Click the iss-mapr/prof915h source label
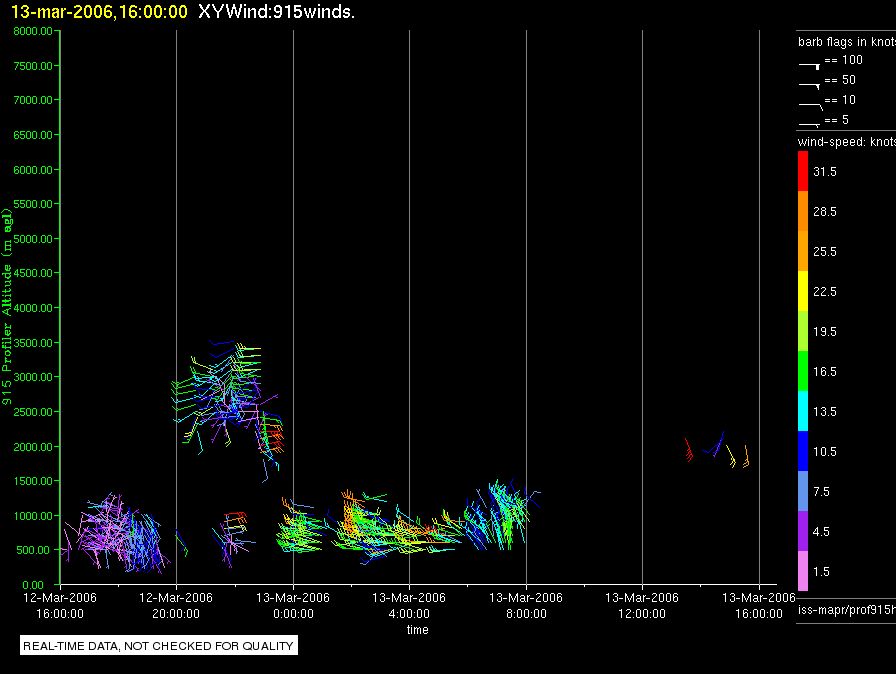This screenshot has height=674, width=896. tap(846, 610)
